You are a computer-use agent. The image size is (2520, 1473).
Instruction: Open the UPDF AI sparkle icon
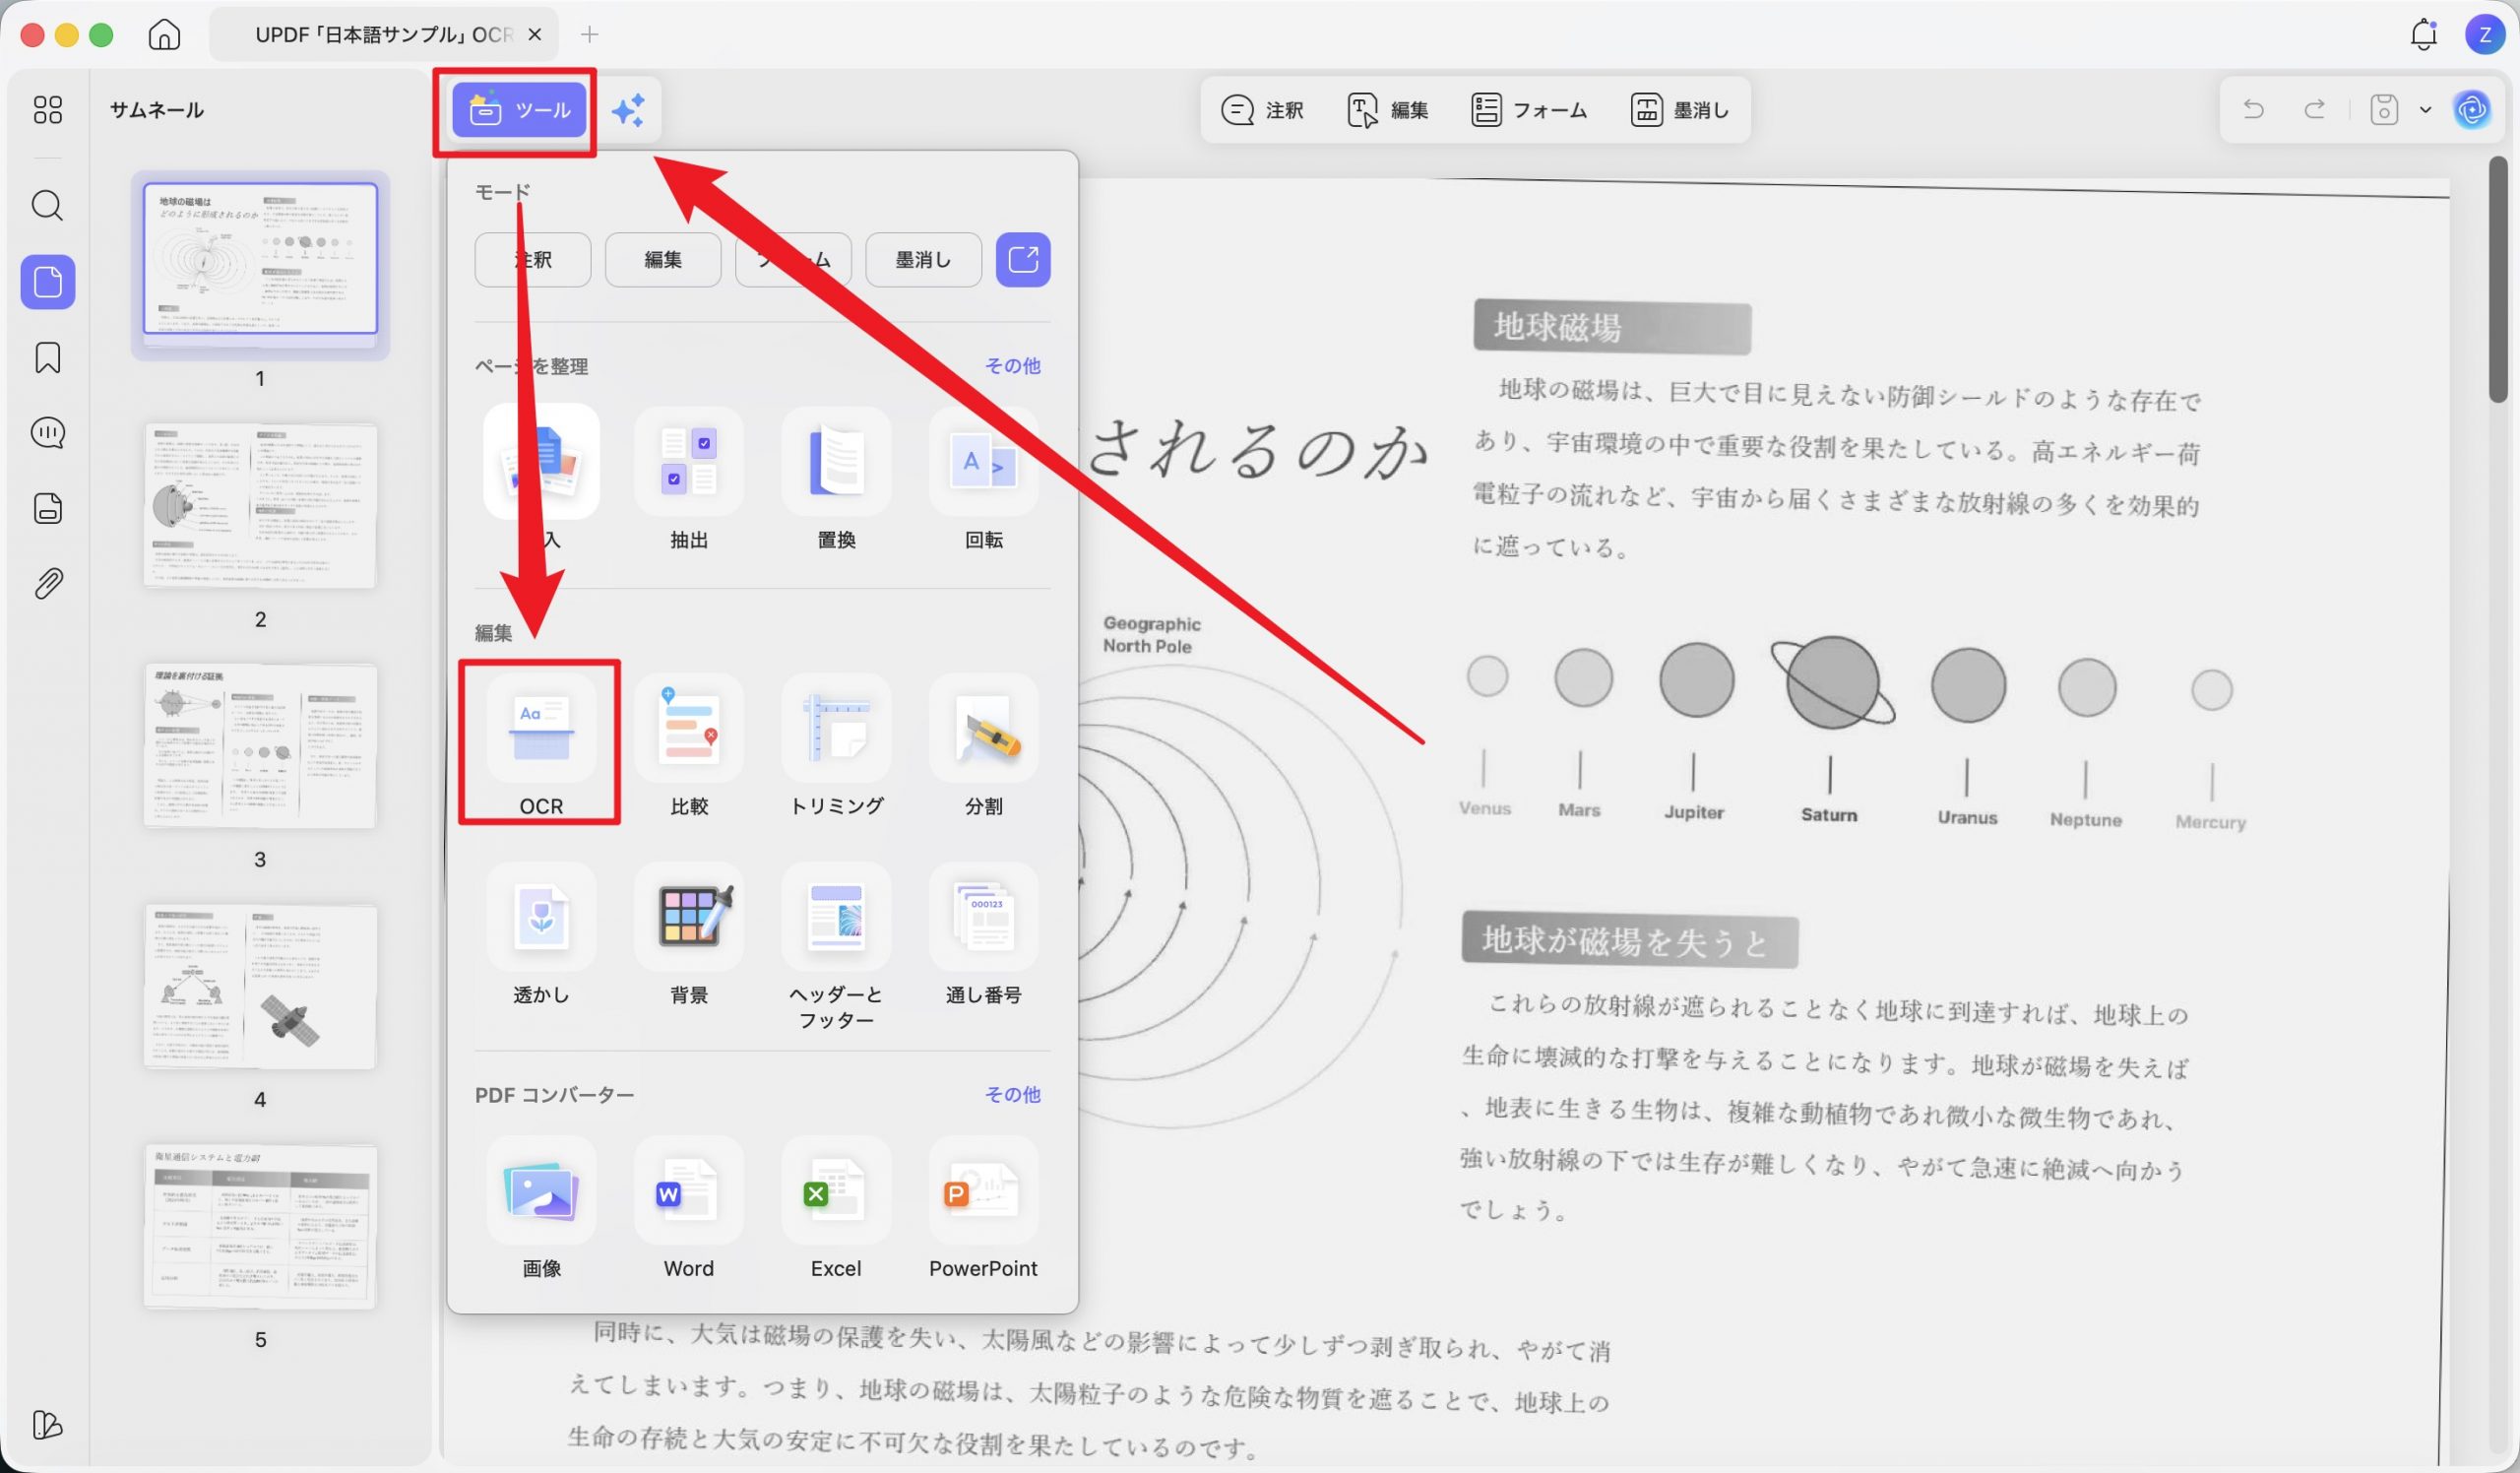628,110
